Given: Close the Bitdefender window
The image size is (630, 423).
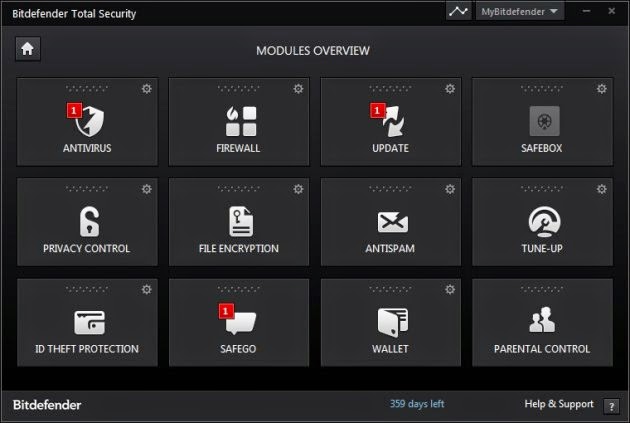Looking at the screenshot, I should [x=612, y=11].
